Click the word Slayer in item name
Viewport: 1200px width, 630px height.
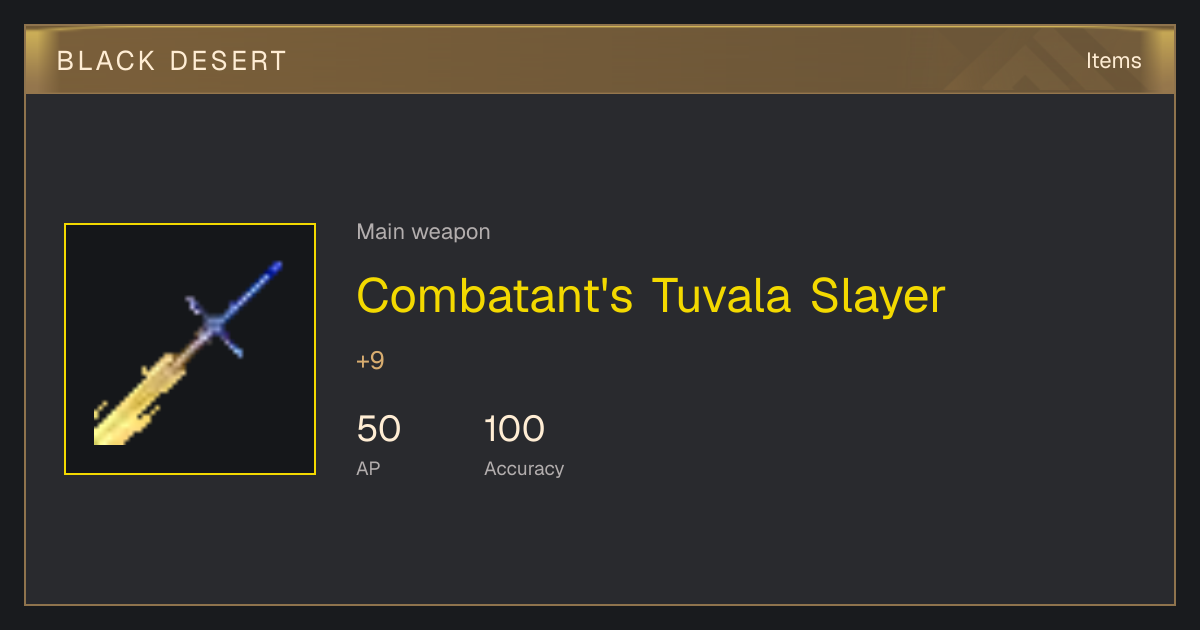[877, 298]
